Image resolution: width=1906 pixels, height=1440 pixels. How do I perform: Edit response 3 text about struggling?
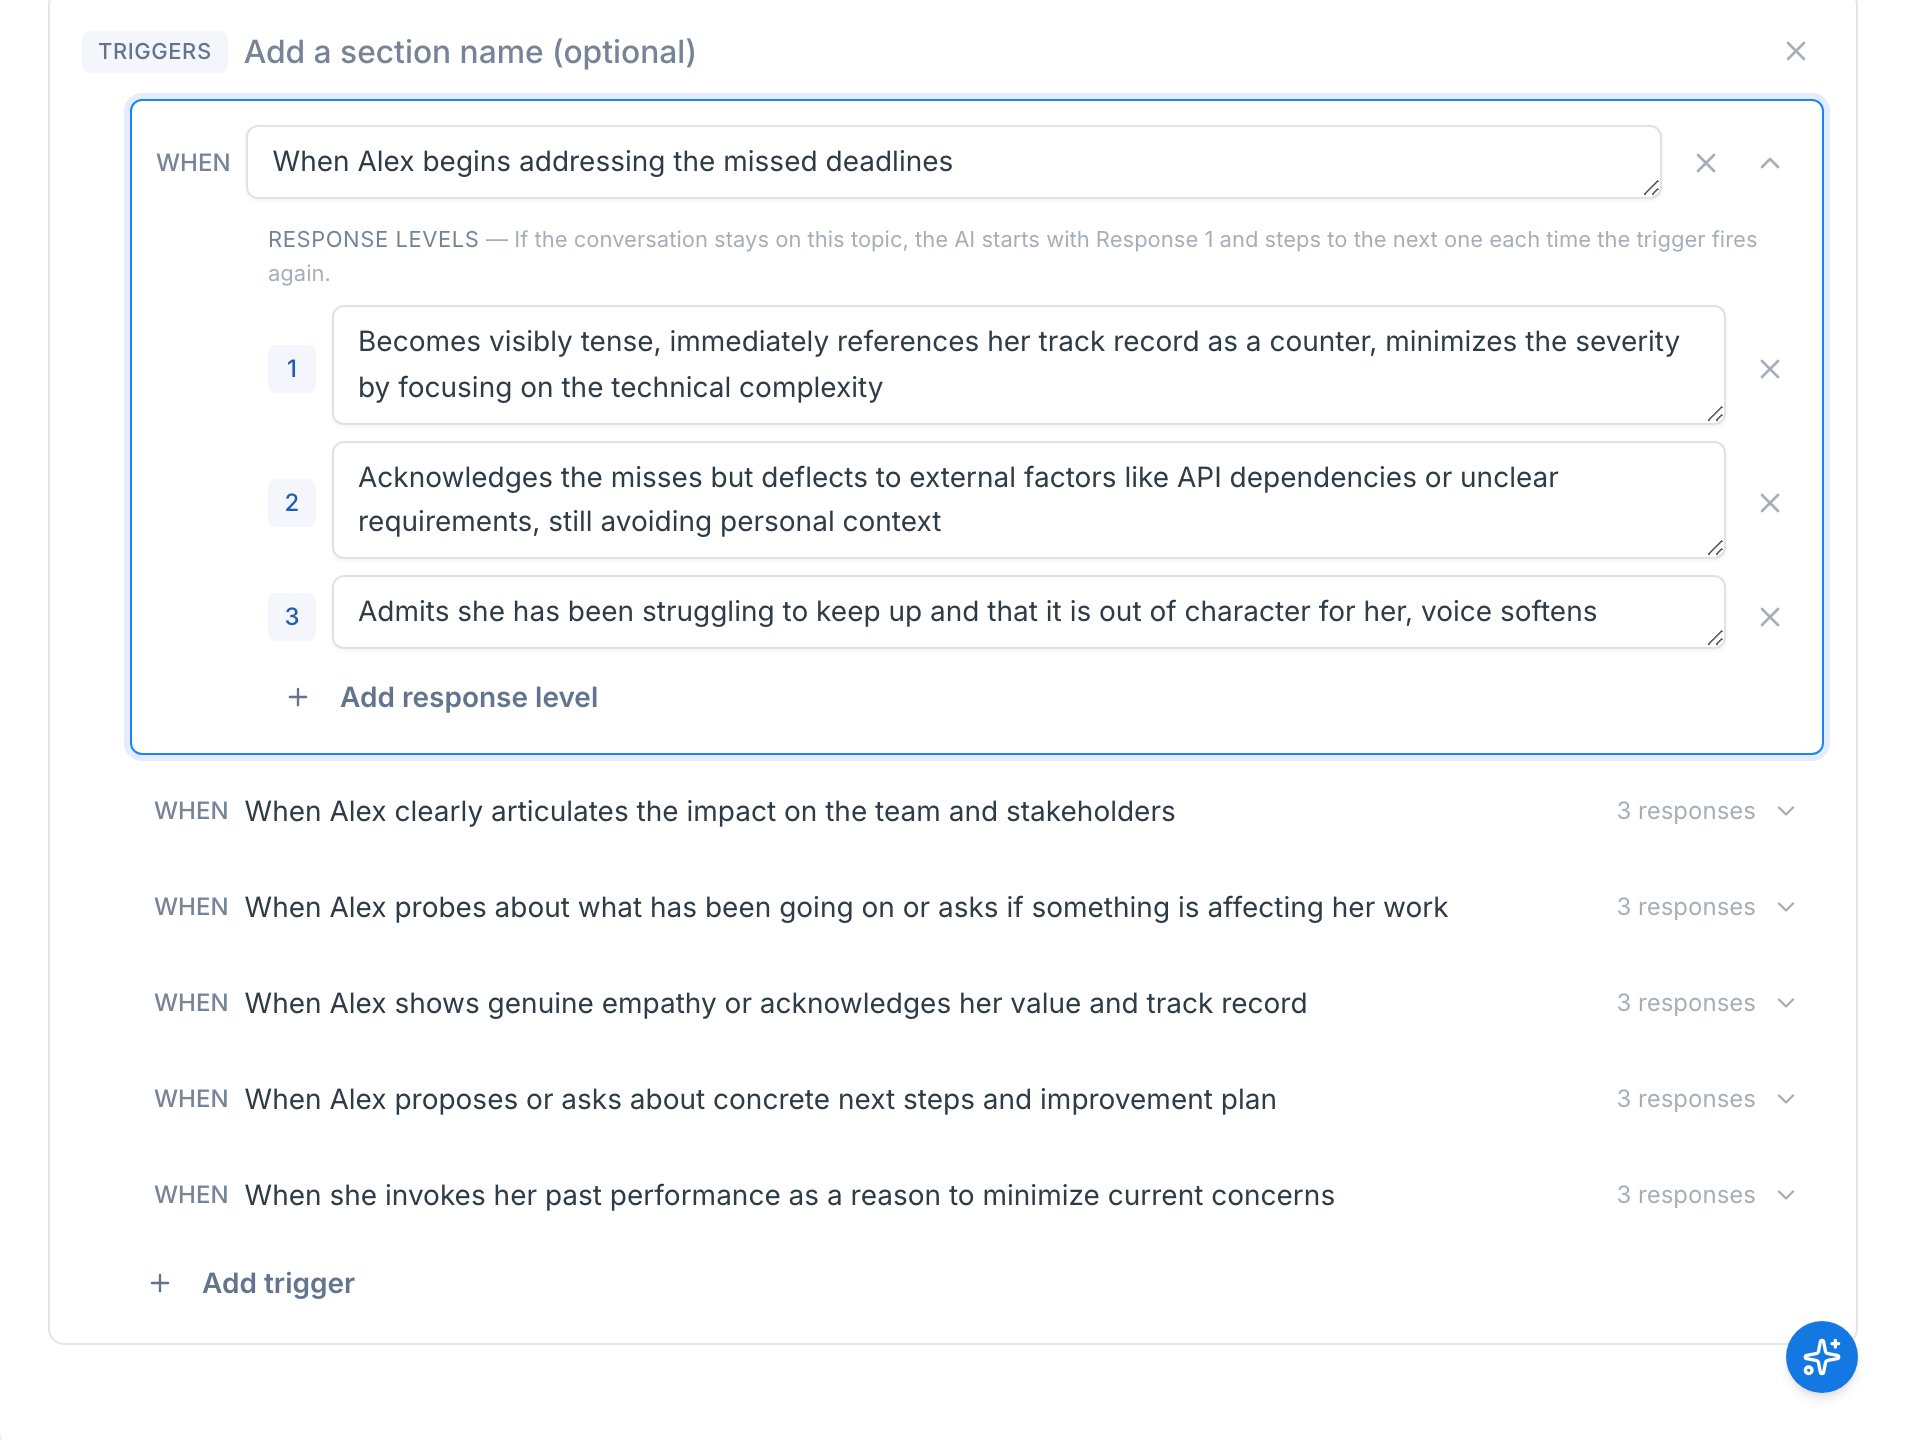1028,612
